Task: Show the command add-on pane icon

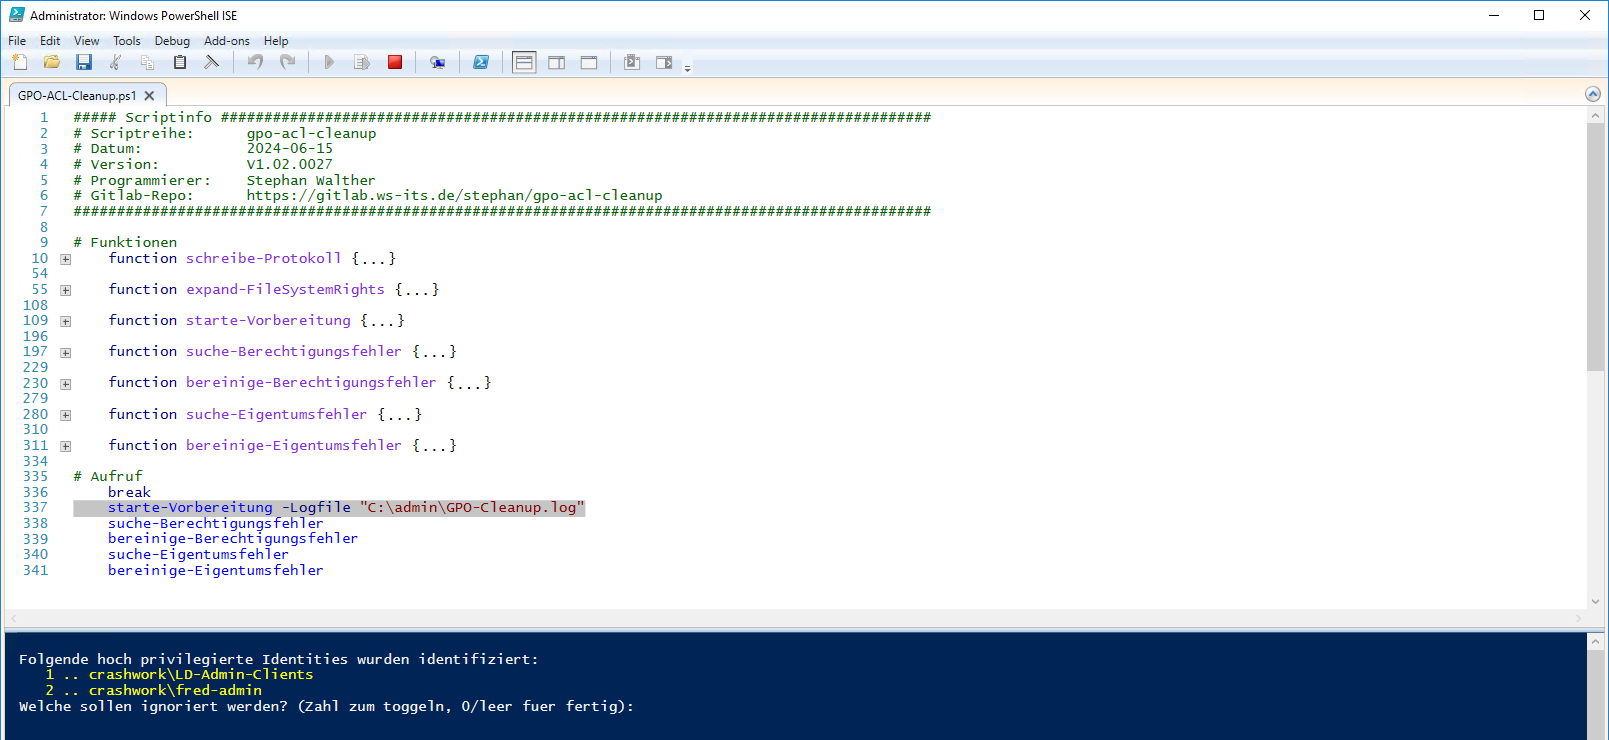Action: (x=664, y=62)
